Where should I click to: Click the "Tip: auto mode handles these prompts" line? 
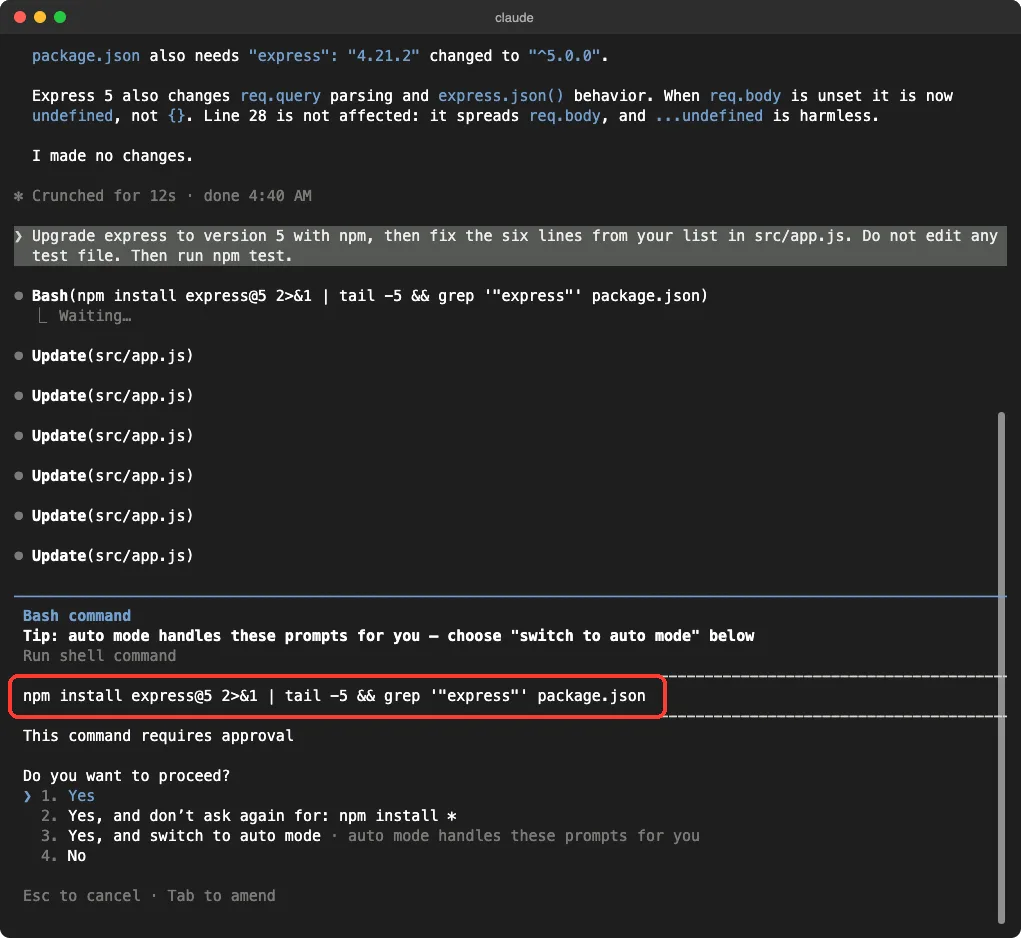click(x=389, y=636)
